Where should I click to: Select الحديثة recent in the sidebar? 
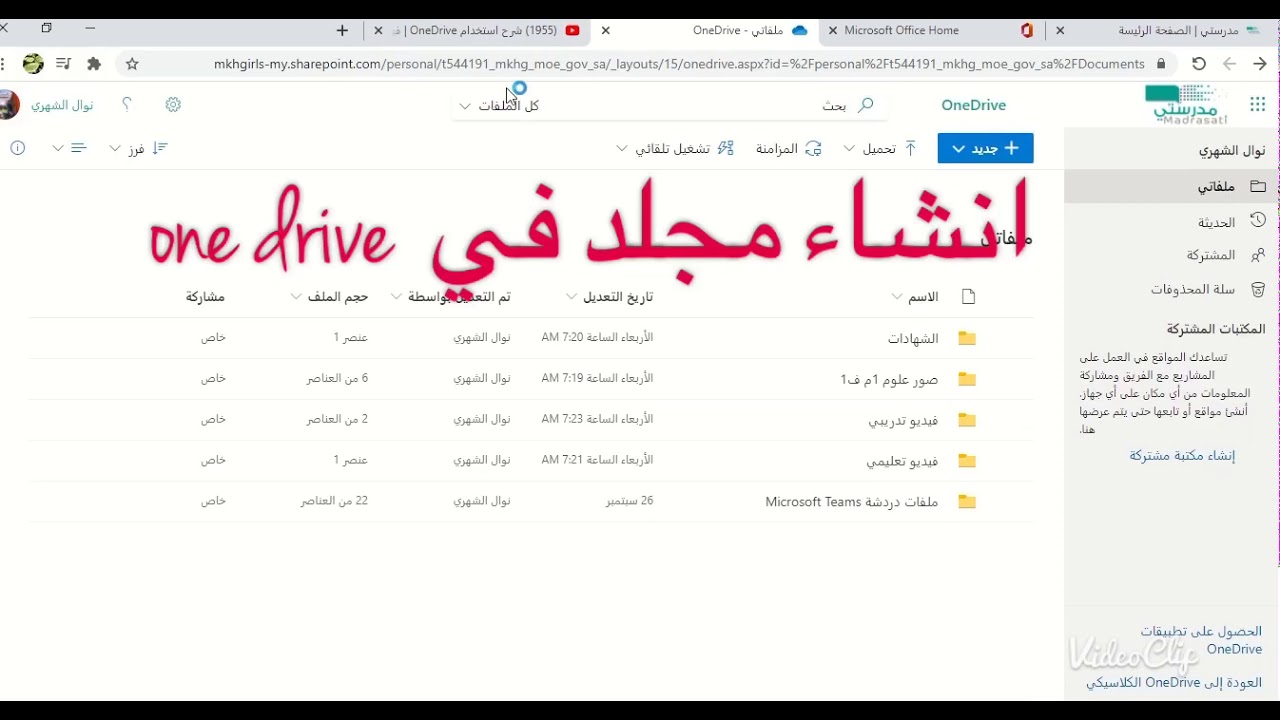click(1172, 221)
